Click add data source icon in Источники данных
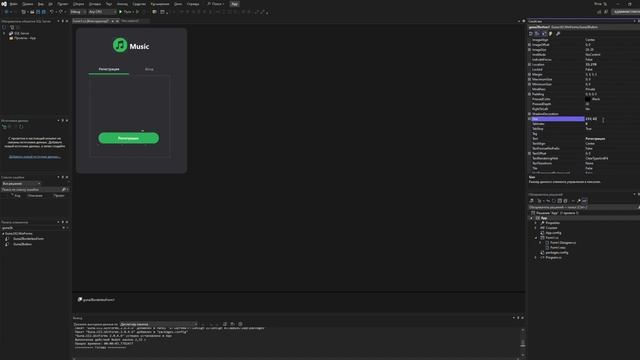640x360 pixels. click(4, 127)
